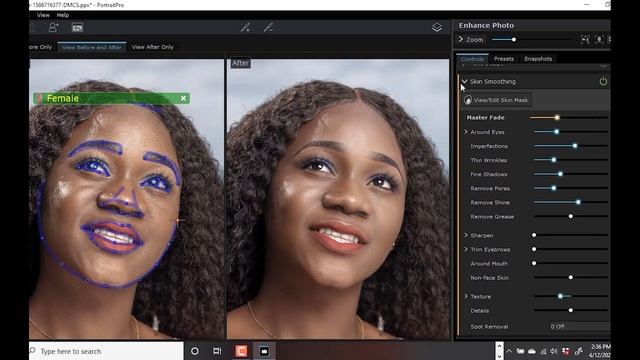Open the network tray icon
Screen dimensions: 640x360
click(543, 351)
